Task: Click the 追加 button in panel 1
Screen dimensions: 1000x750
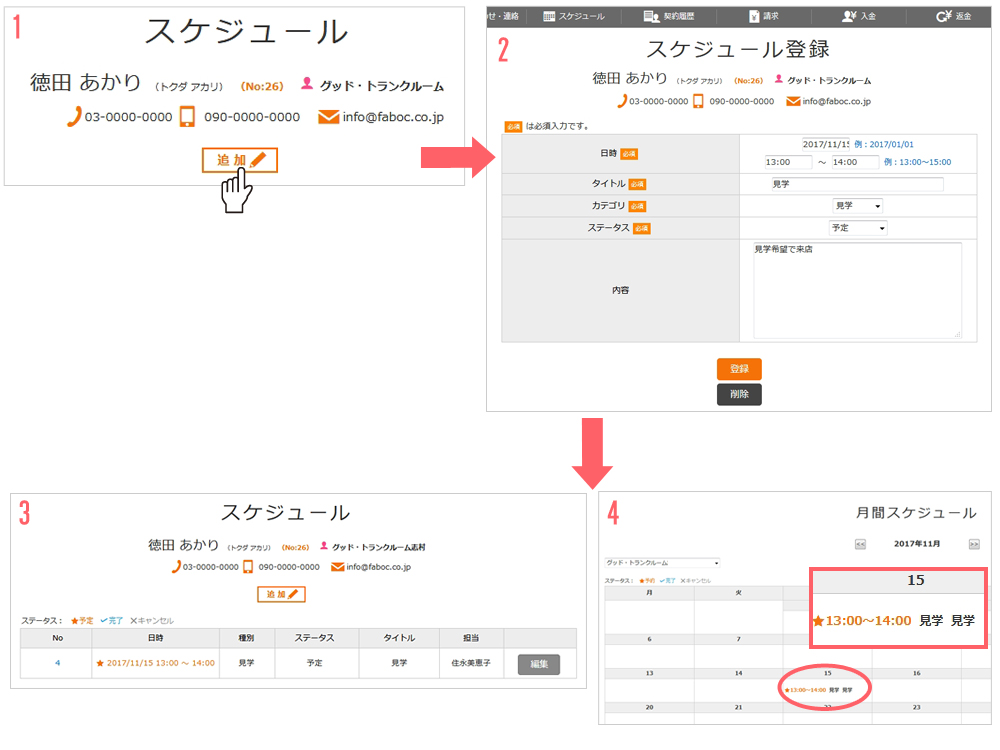Action: (240, 160)
